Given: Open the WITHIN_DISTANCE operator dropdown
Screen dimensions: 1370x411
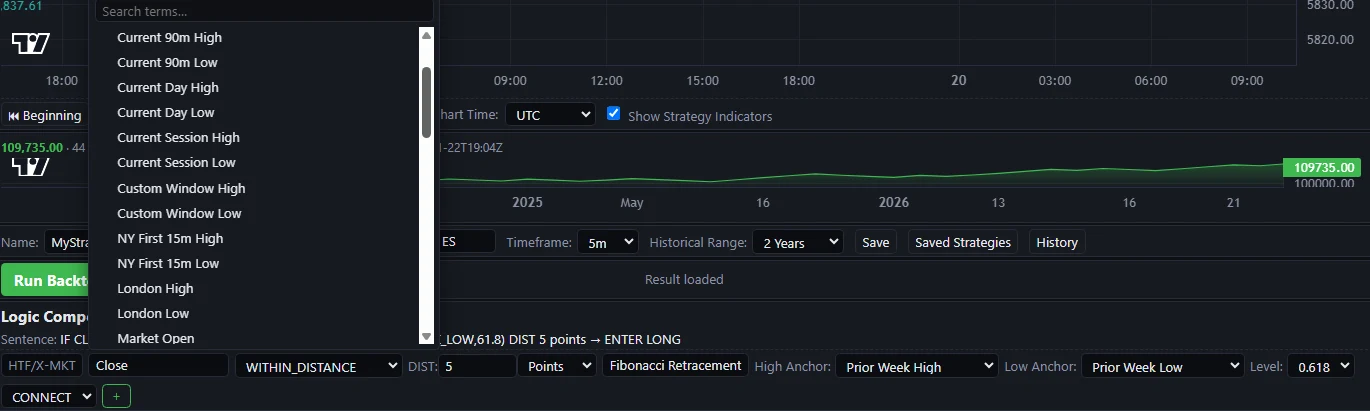Looking at the screenshot, I should 318,366.
